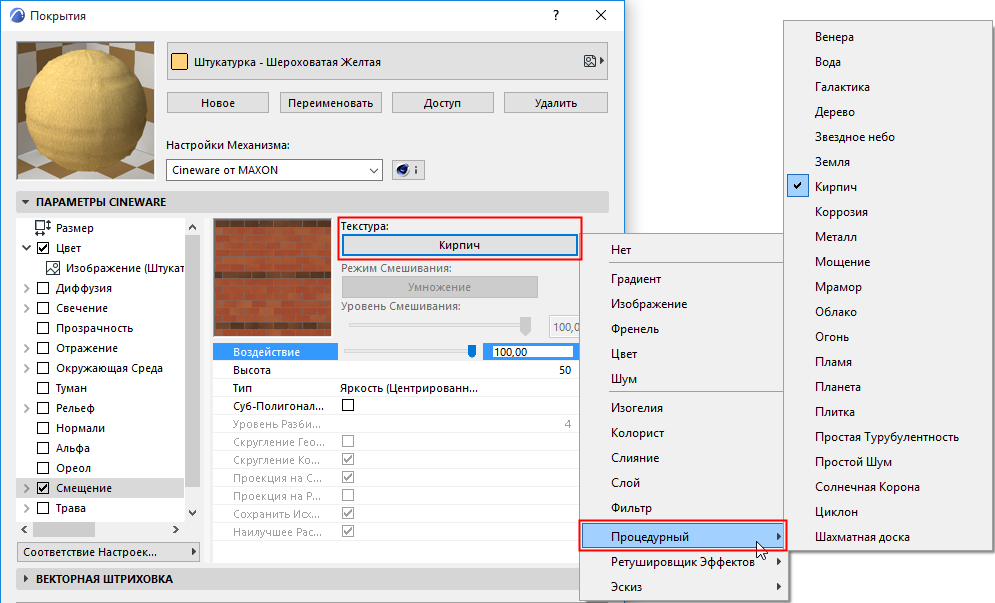Click the ArchiCAD icon in the title bar
This screenshot has width=995, height=603.
[18, 15]
